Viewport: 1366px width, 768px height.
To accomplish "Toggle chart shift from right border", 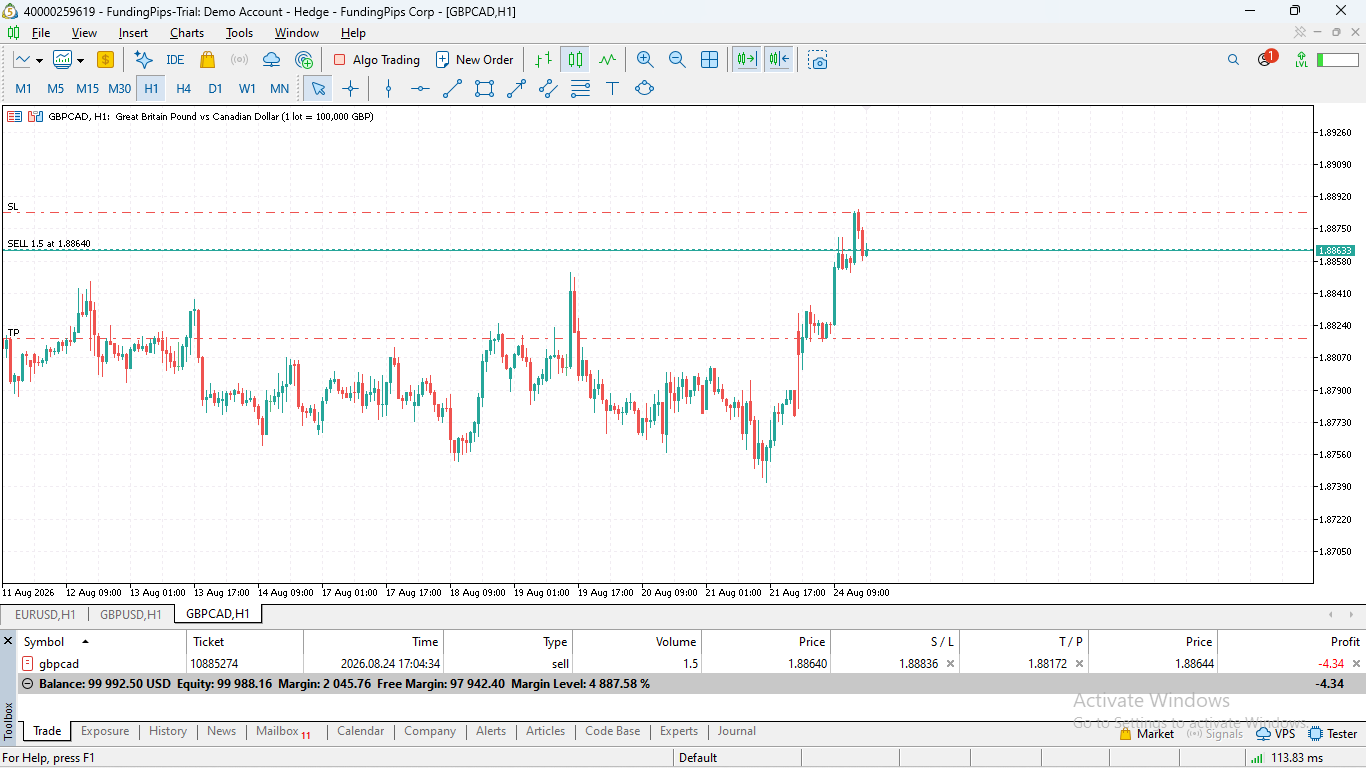I will point(779,60).
